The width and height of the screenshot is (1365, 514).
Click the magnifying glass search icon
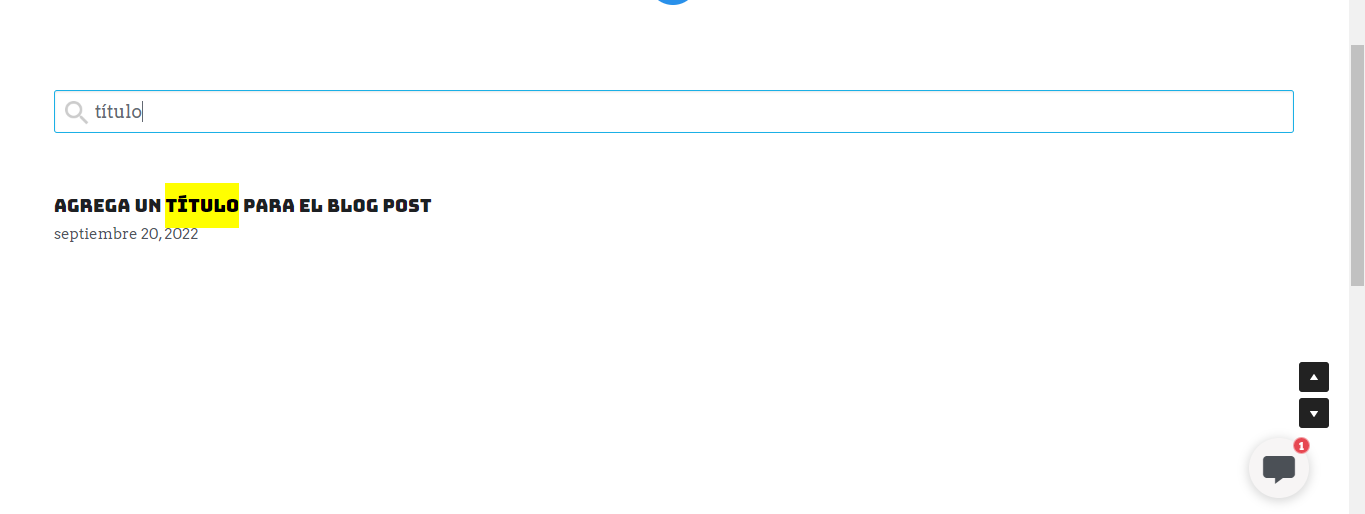(76, 112)
